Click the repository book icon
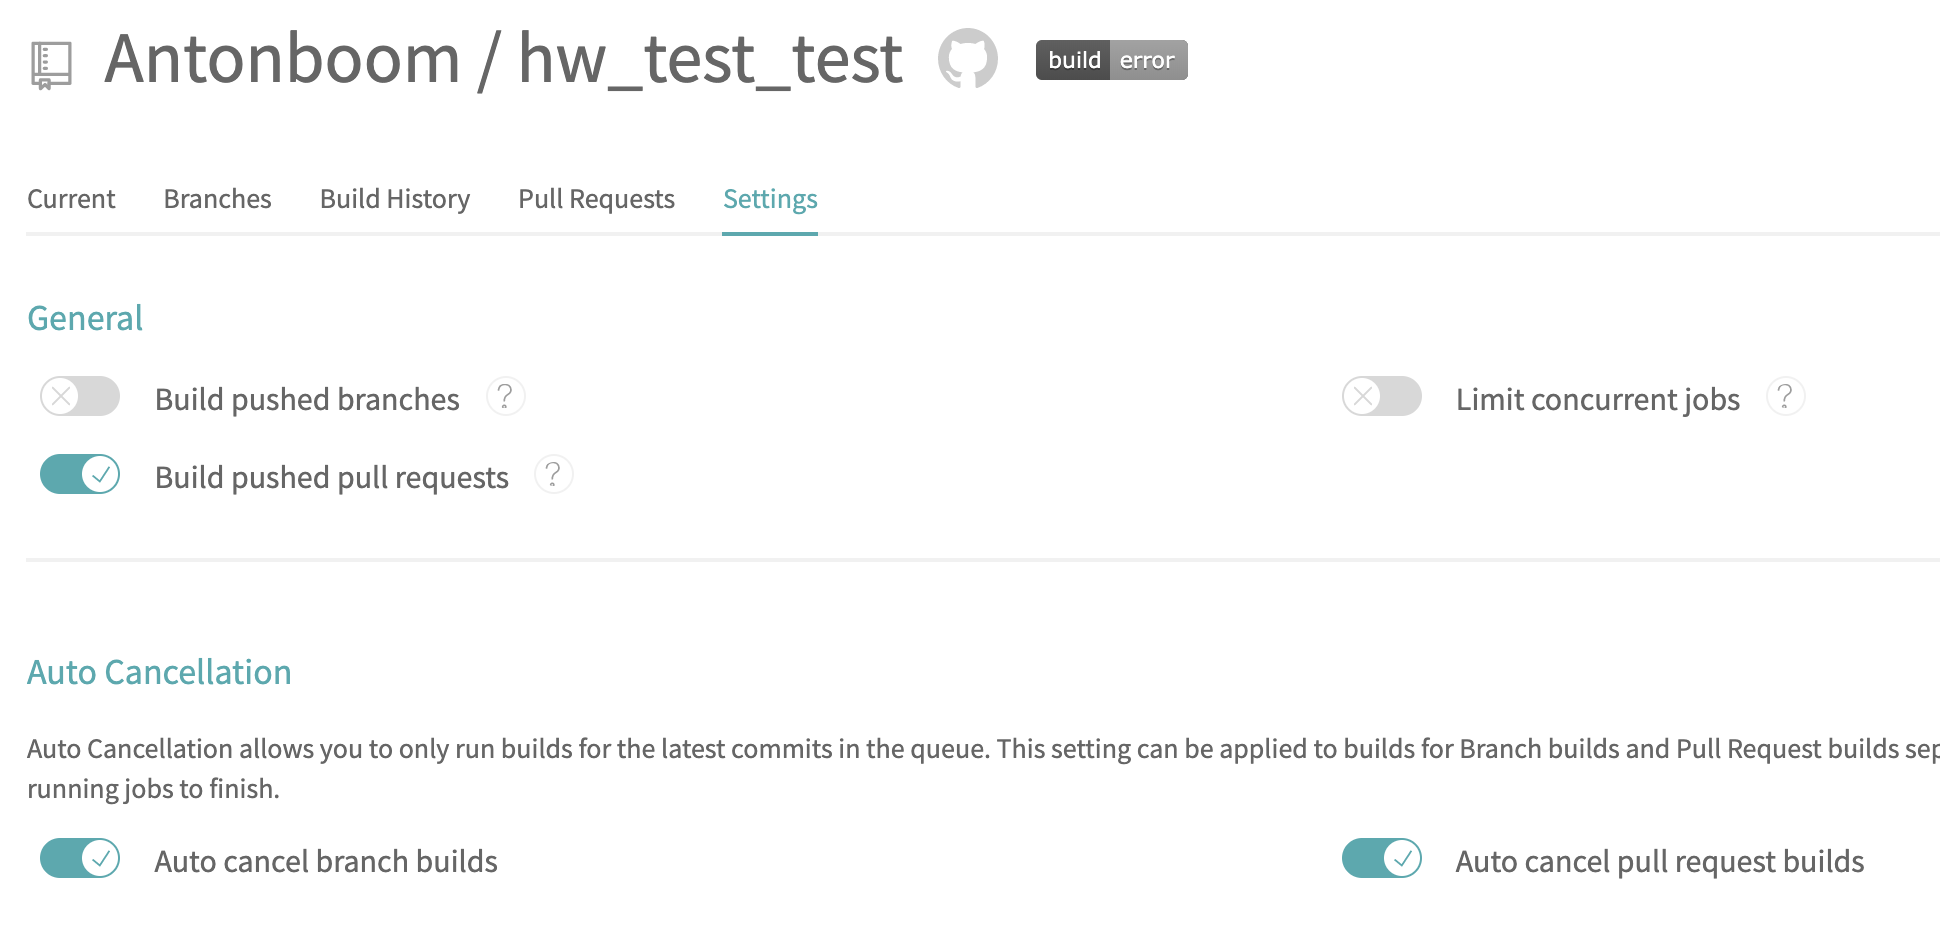 tap(51, 65)
